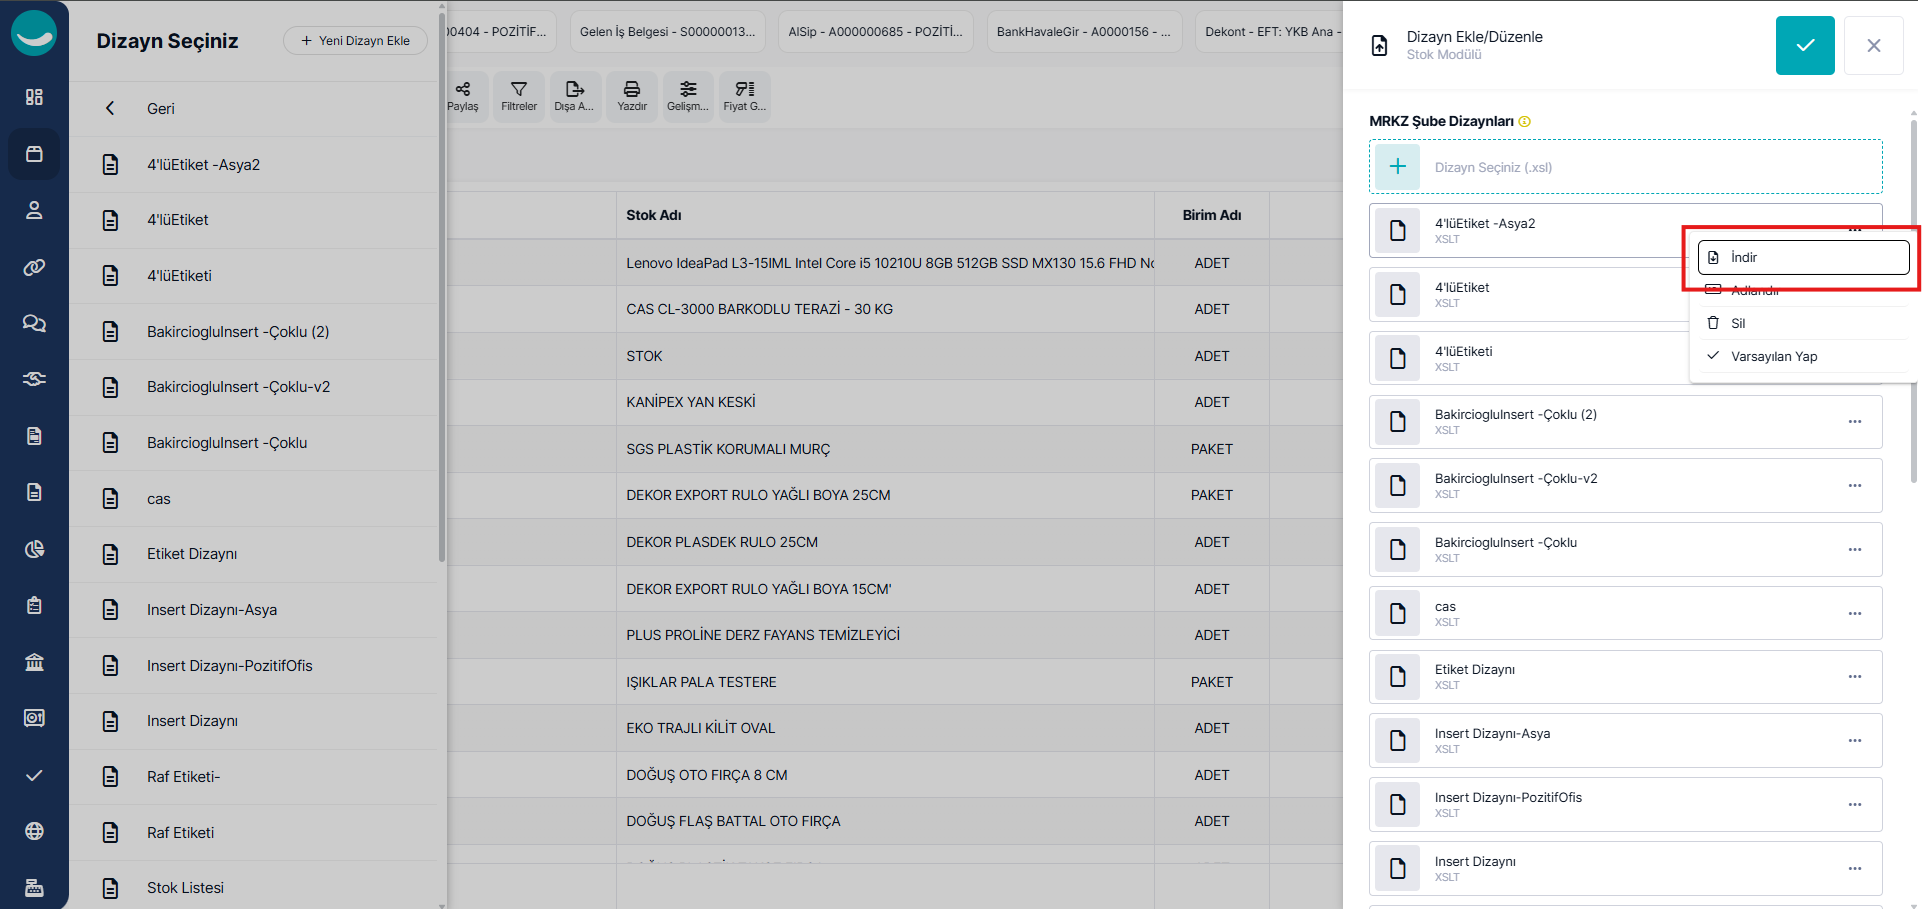Click the Dışa Aktar export icon
1922x909 pixels.
click(x=575, y=96)
